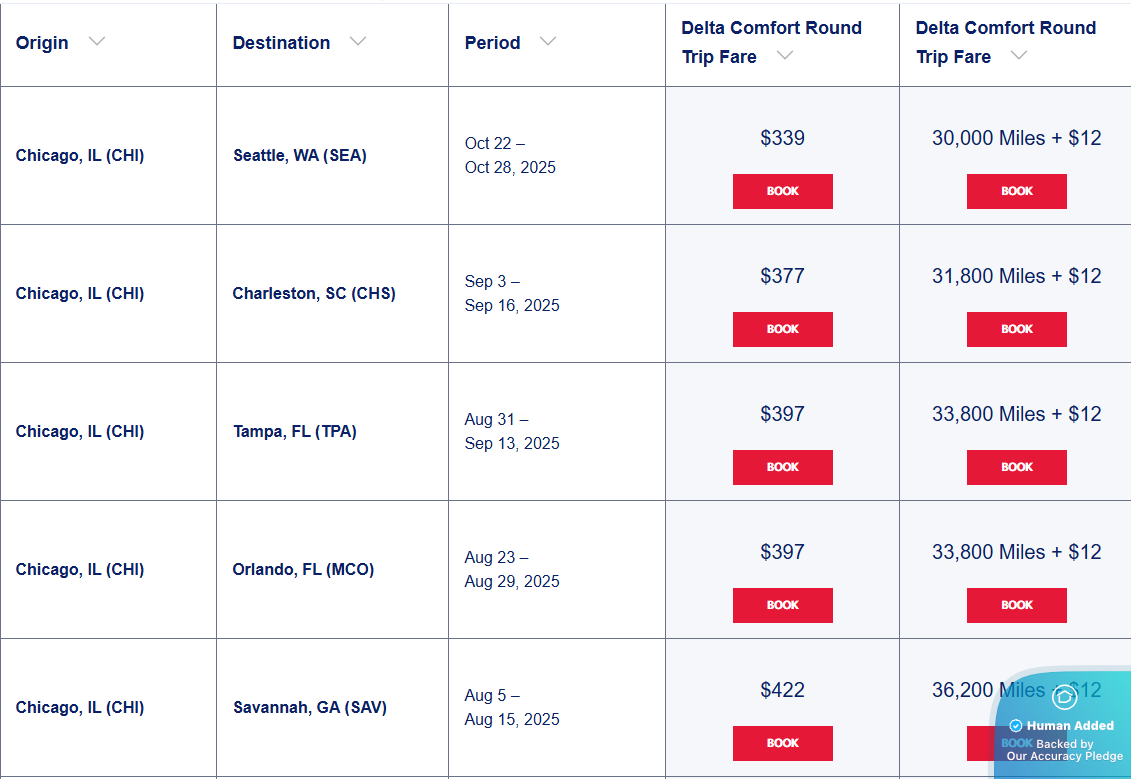The width and height of the screenshot is (1131, 779).
Task: Book the Seattle 30,000 Miles fare
Action: click(1017, 191)
